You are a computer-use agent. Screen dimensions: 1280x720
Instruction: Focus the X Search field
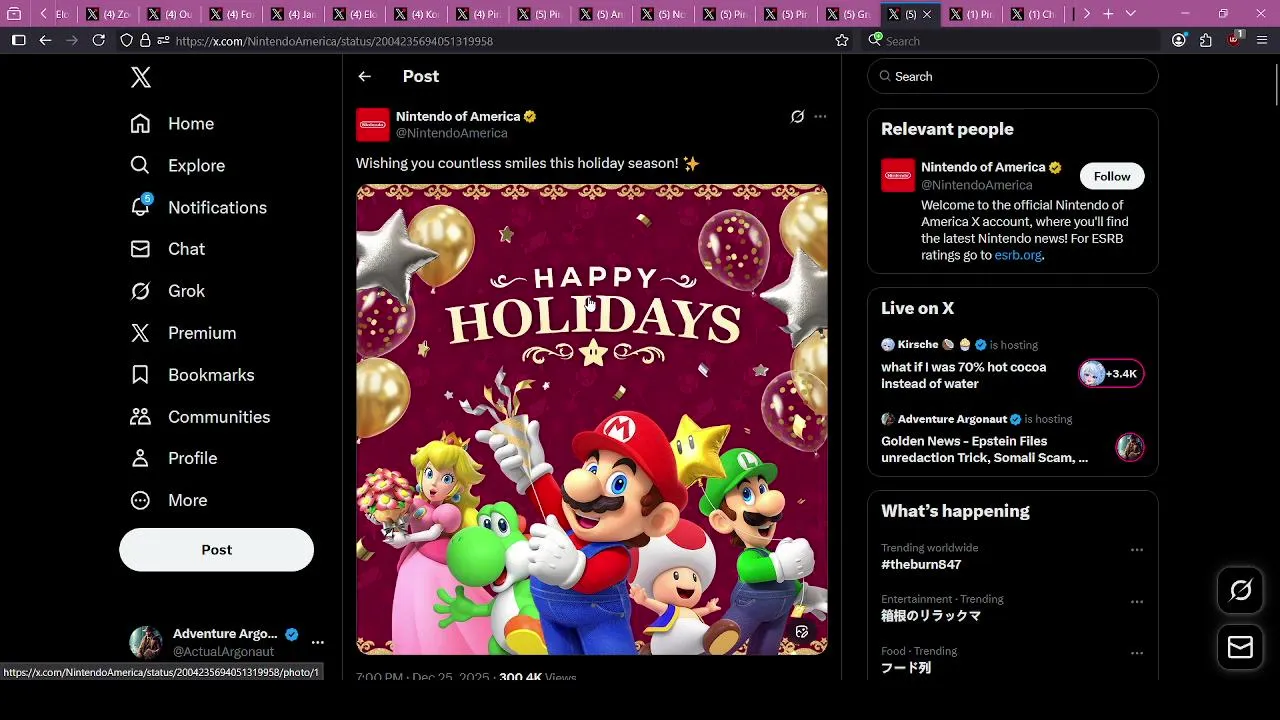[x=1013, y=77]
